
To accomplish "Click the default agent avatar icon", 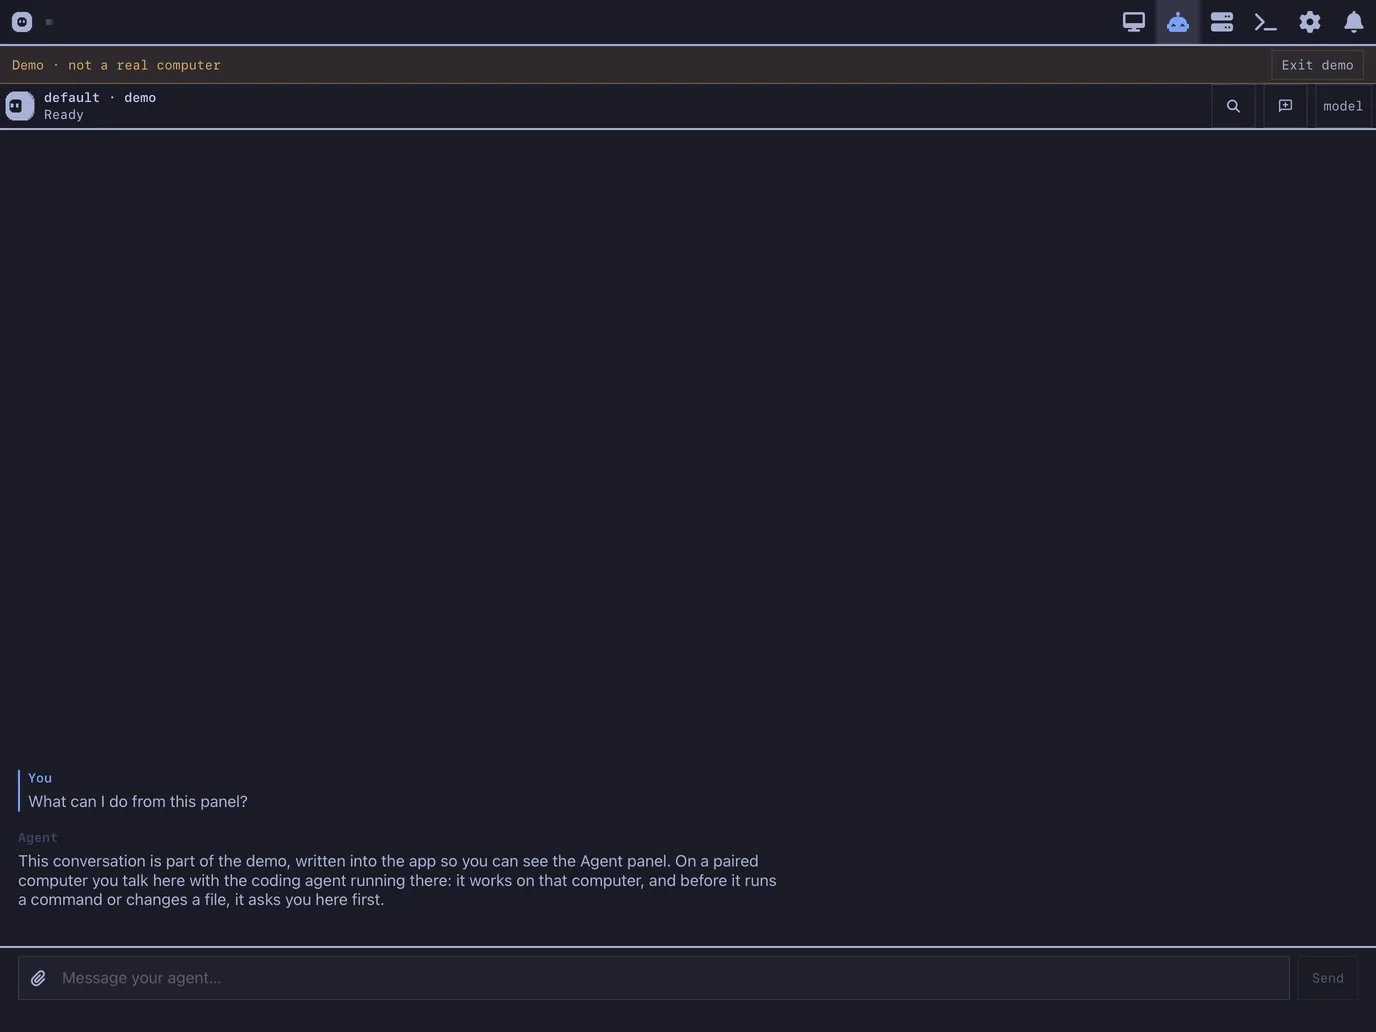I will click(x=20, y=106).
